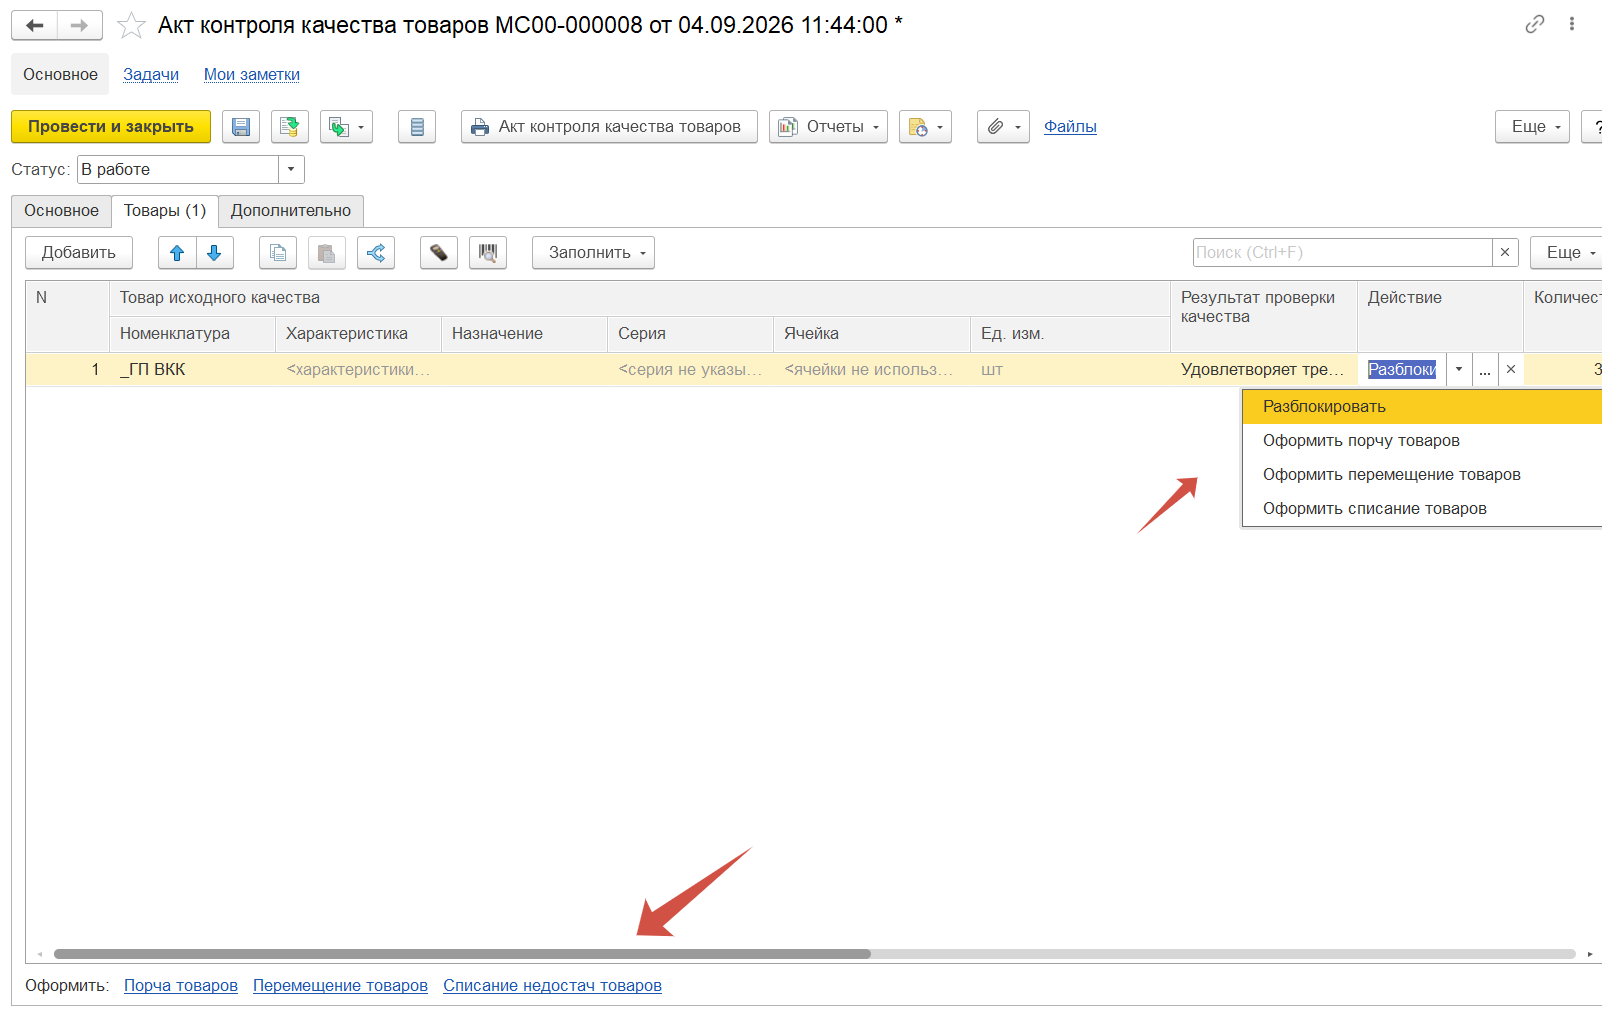Open the table Еще menu
Screen dimensions: 1602x1009
click(1568, 253)
